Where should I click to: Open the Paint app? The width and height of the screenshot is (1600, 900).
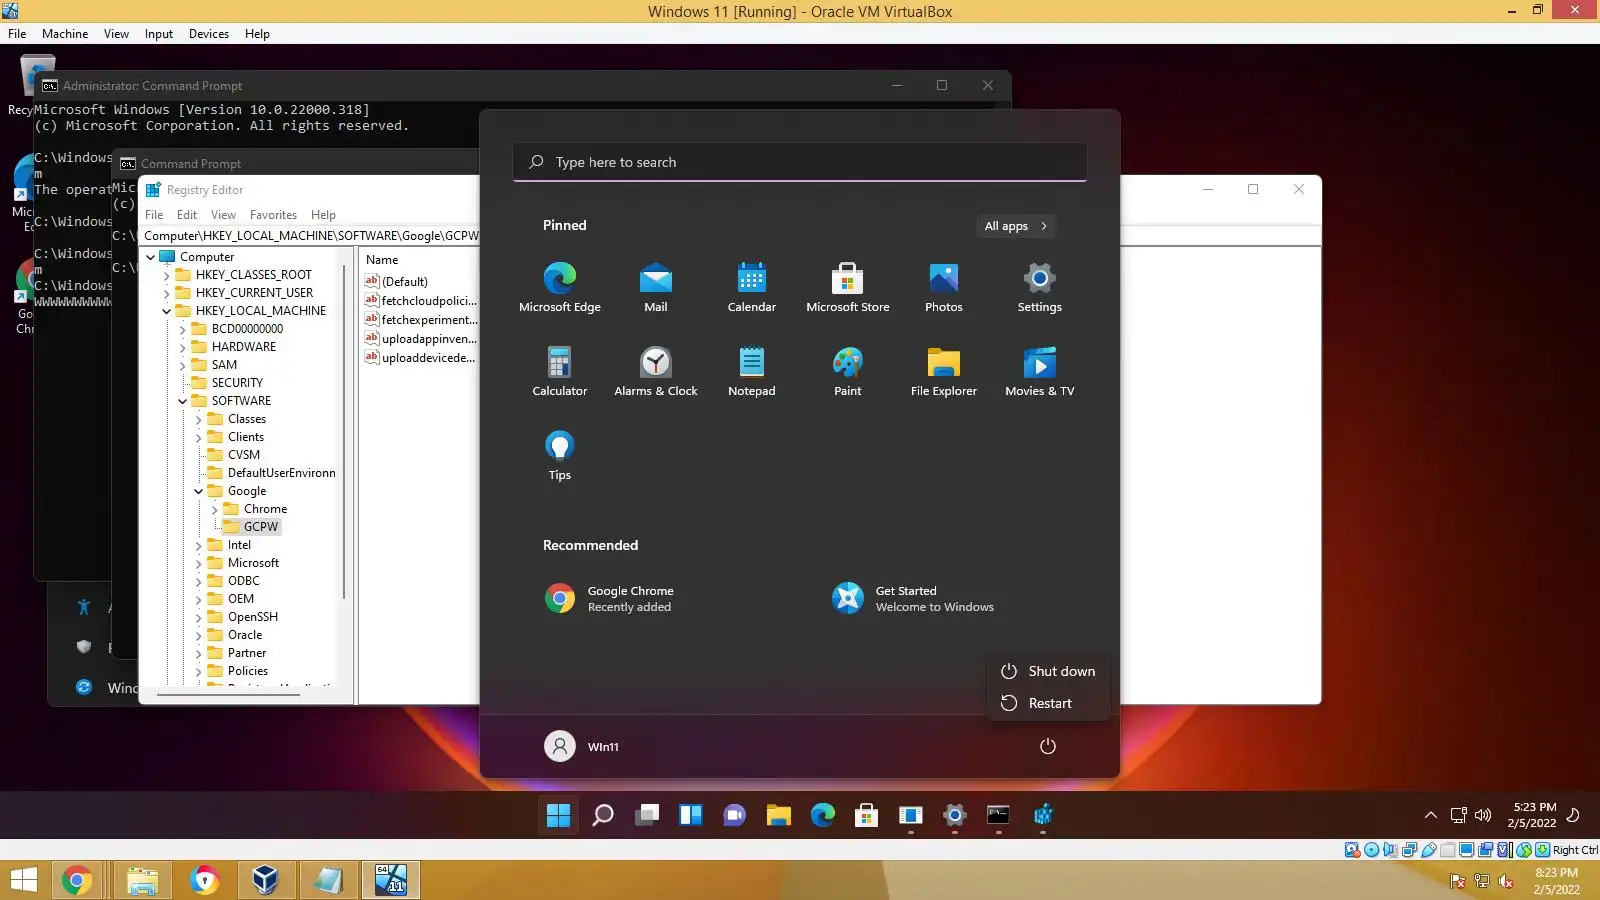[x=848, y=371]
